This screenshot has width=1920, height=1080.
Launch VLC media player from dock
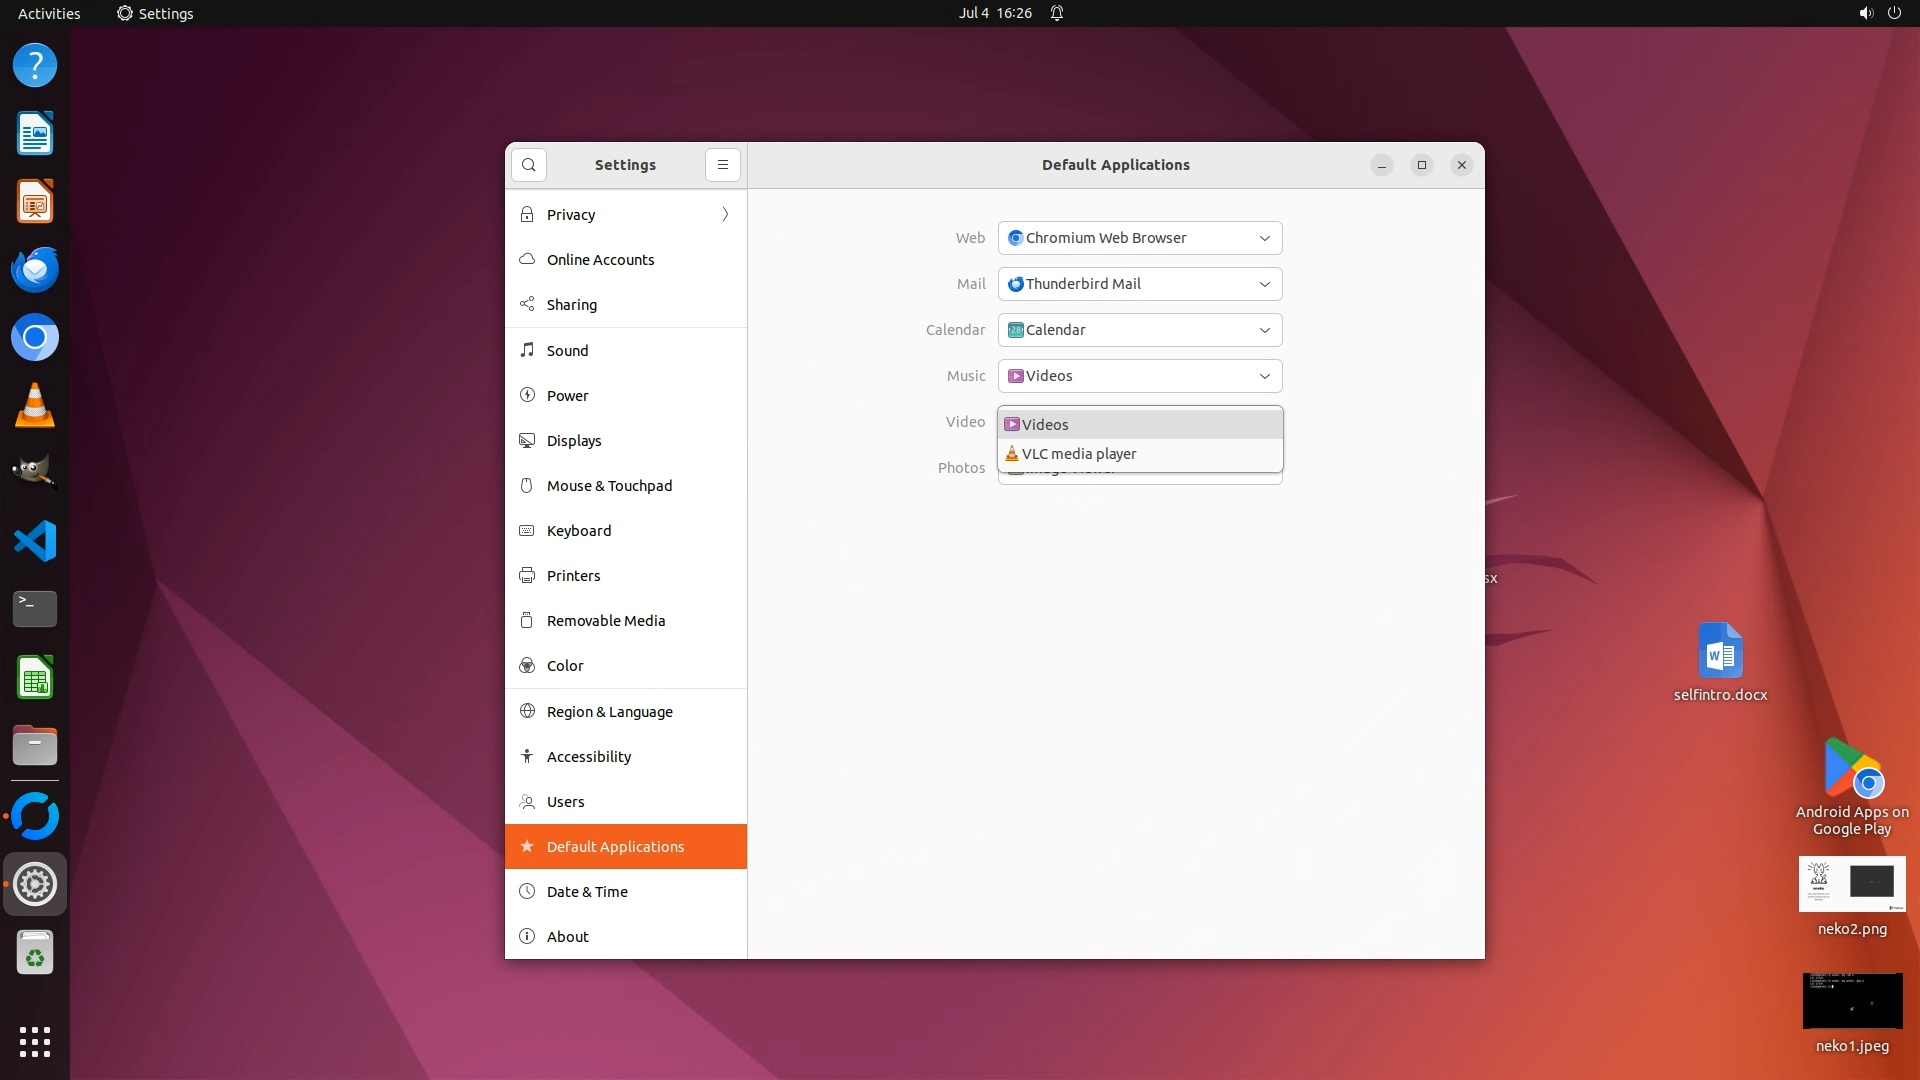35,406
